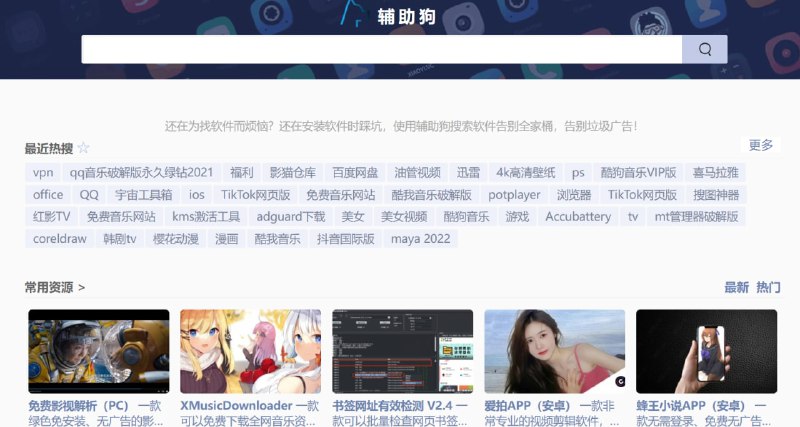Select the vpn hot search tag
Image resolution: width=800 pixels, height=427 pixels.
pyautogui.click(x=43, y=172)
